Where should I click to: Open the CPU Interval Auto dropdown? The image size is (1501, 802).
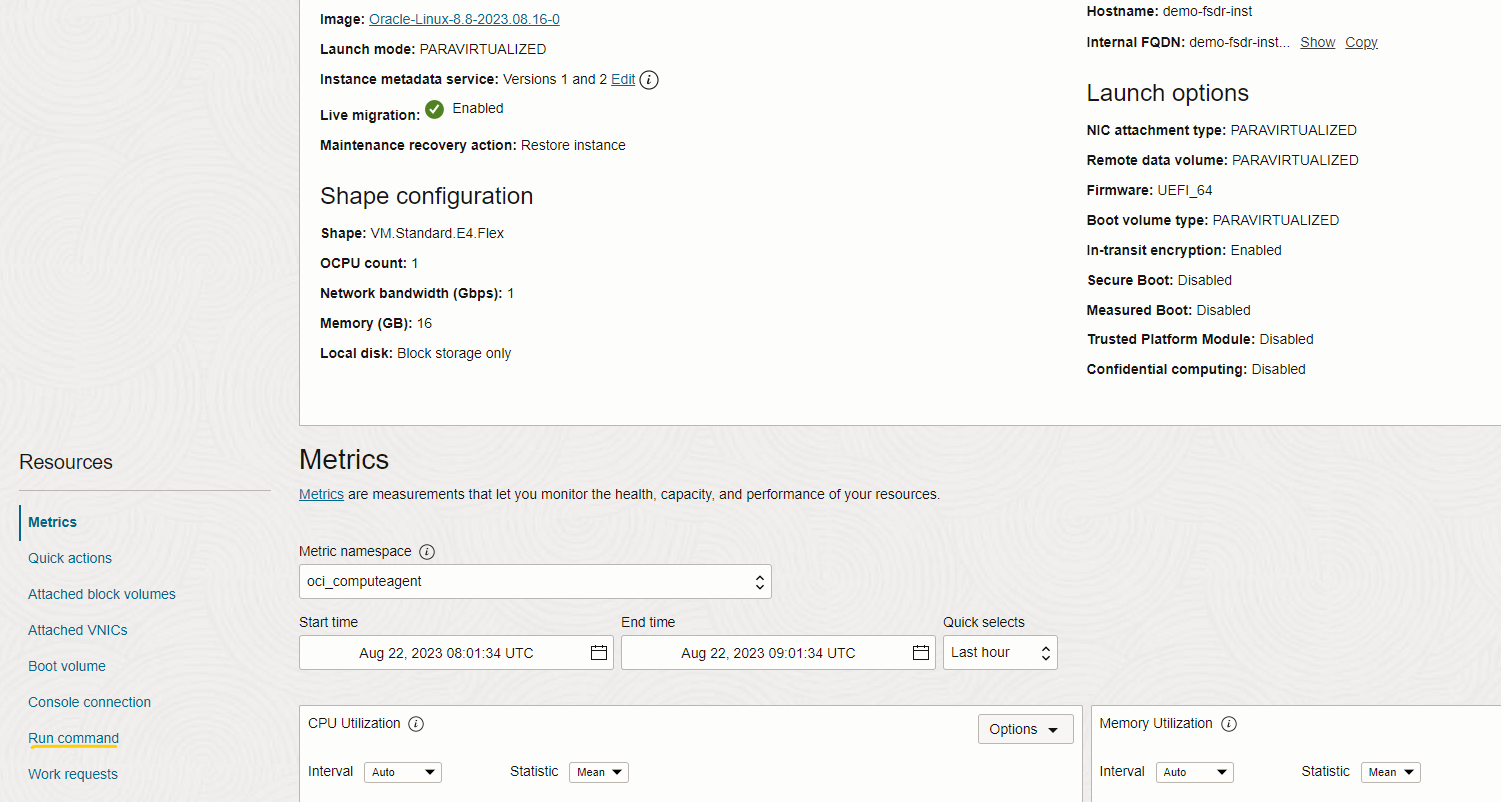click(x=402, y=772)
